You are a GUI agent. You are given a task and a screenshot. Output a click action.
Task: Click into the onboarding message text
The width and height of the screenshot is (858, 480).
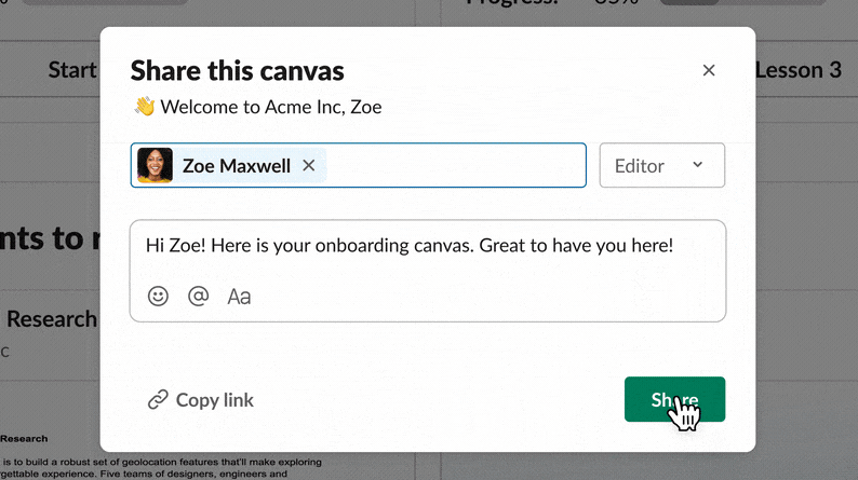[x=409, y=245]
